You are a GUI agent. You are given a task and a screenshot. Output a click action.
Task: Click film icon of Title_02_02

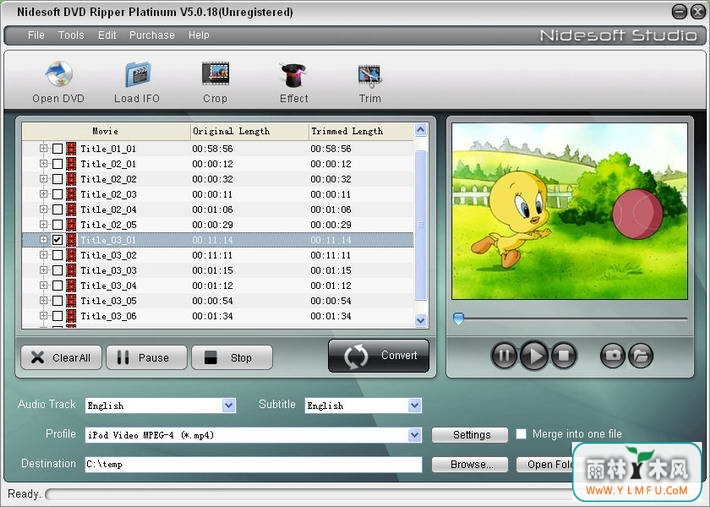click(71, 179)
